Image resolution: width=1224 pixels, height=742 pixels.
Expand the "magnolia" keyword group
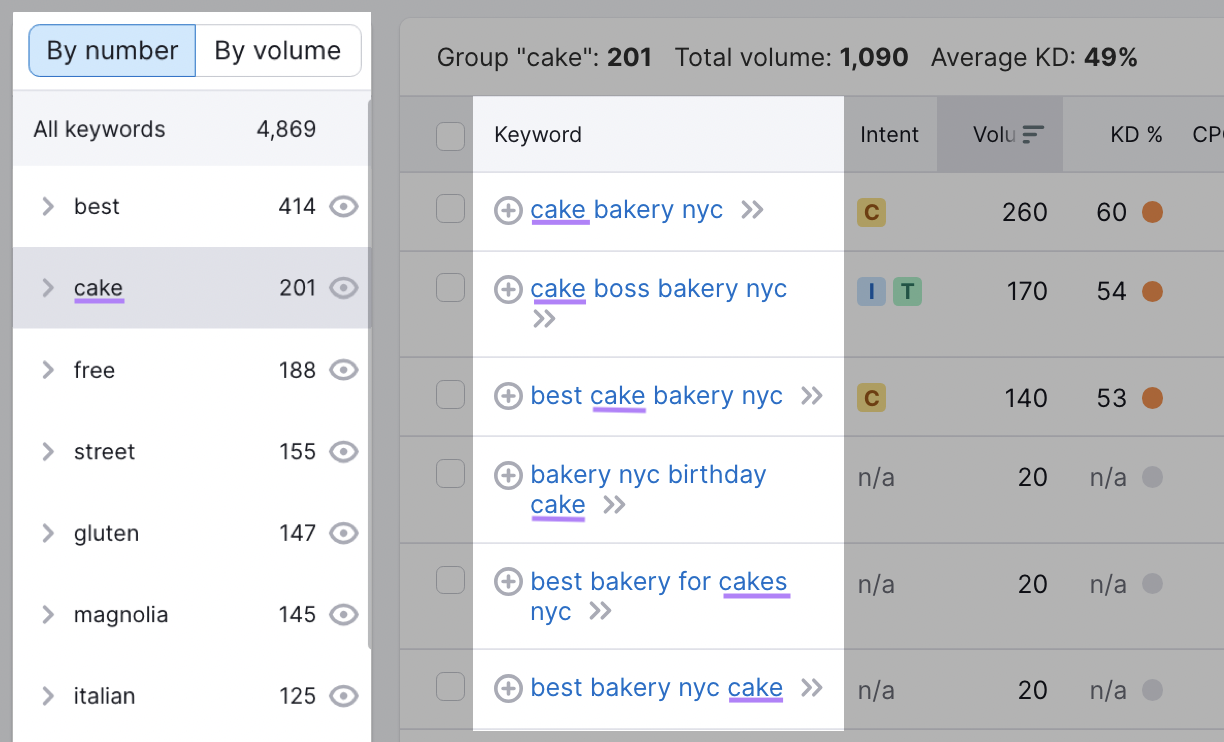(x=46, y=614)
